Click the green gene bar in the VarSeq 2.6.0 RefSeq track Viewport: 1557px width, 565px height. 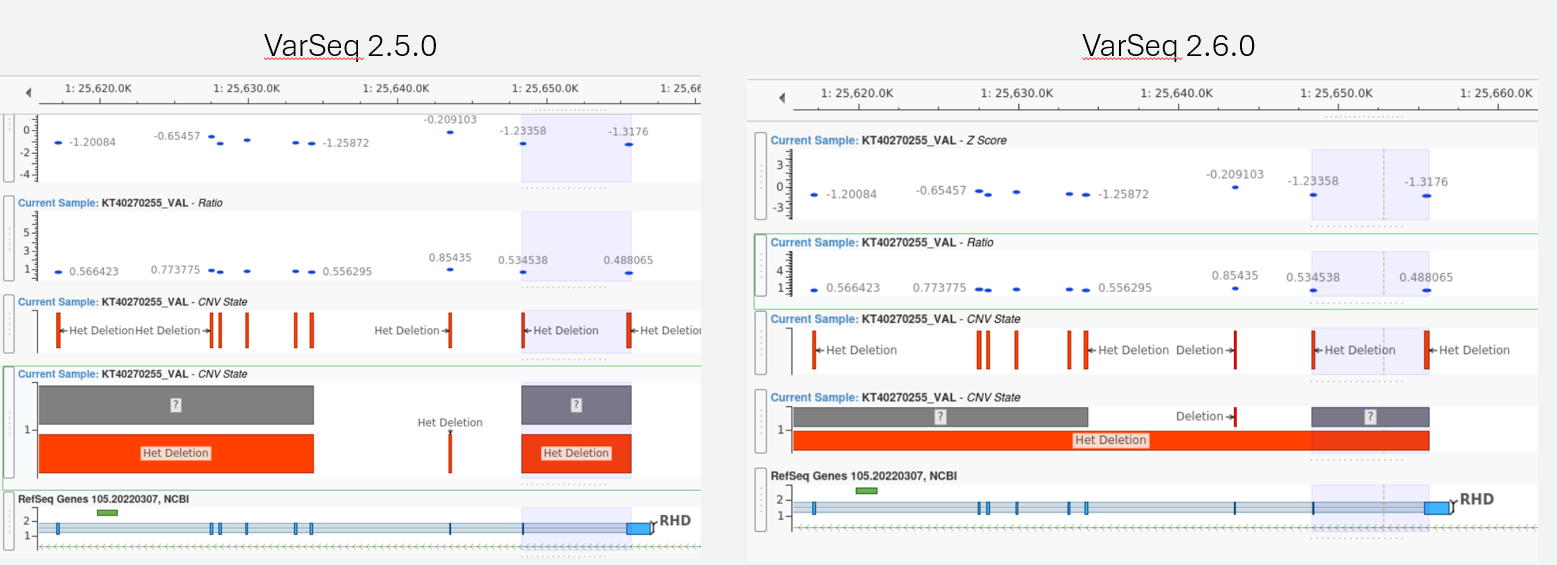pyautogui.click(x=866, y=491)
